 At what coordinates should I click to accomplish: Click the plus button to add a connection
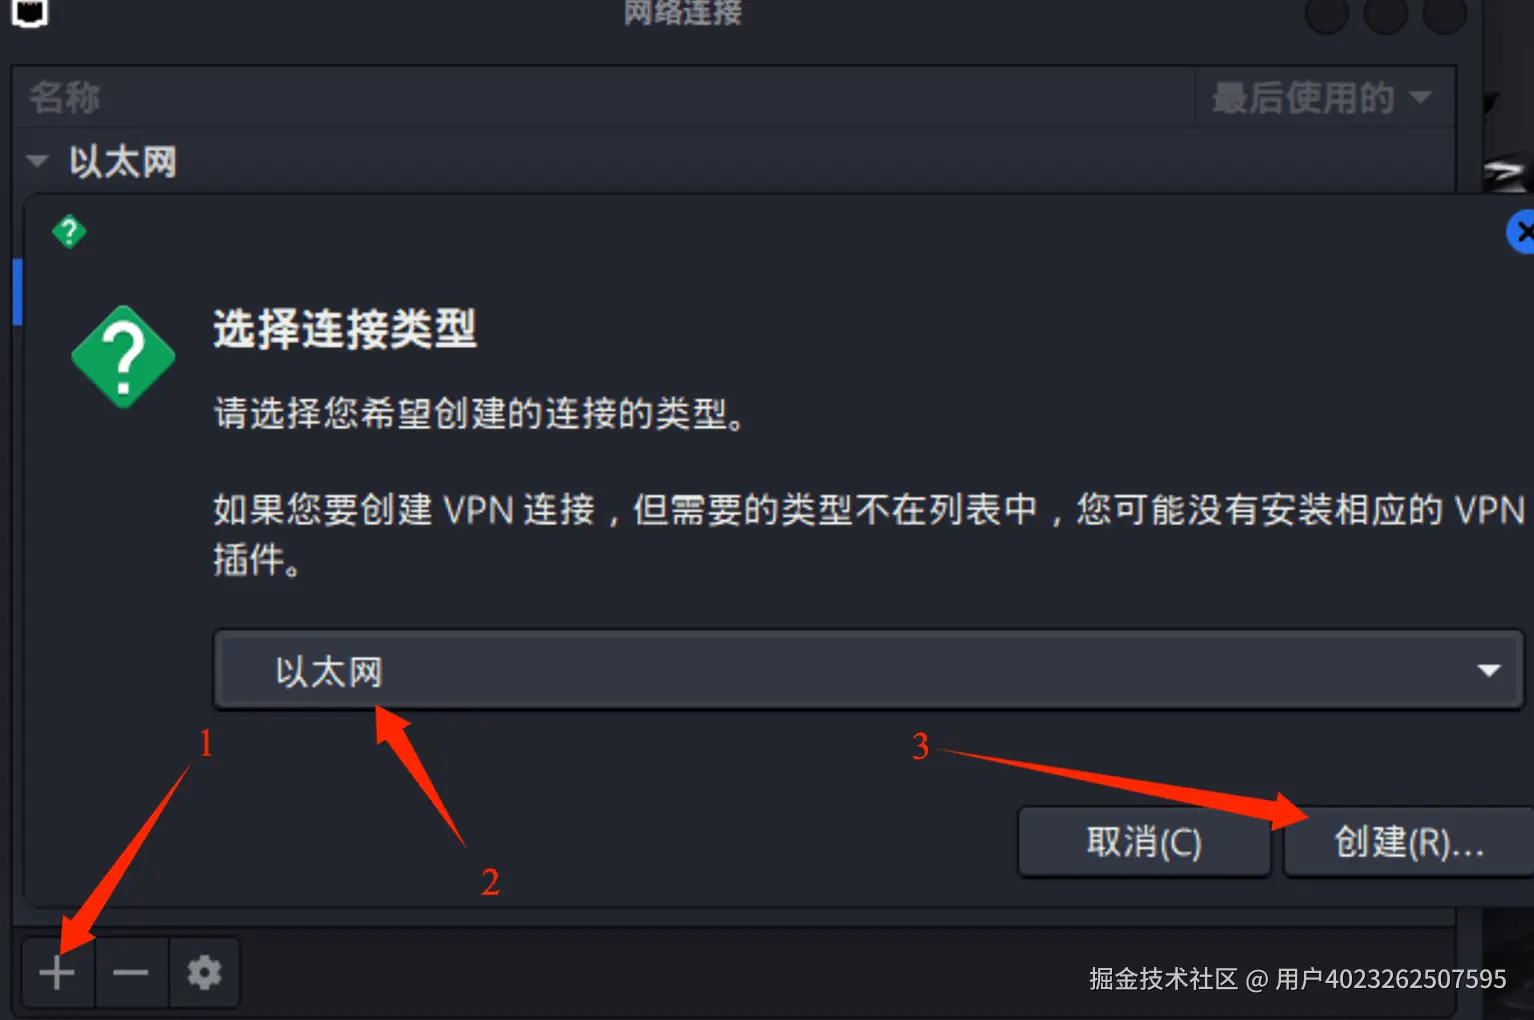coord(58,972)
